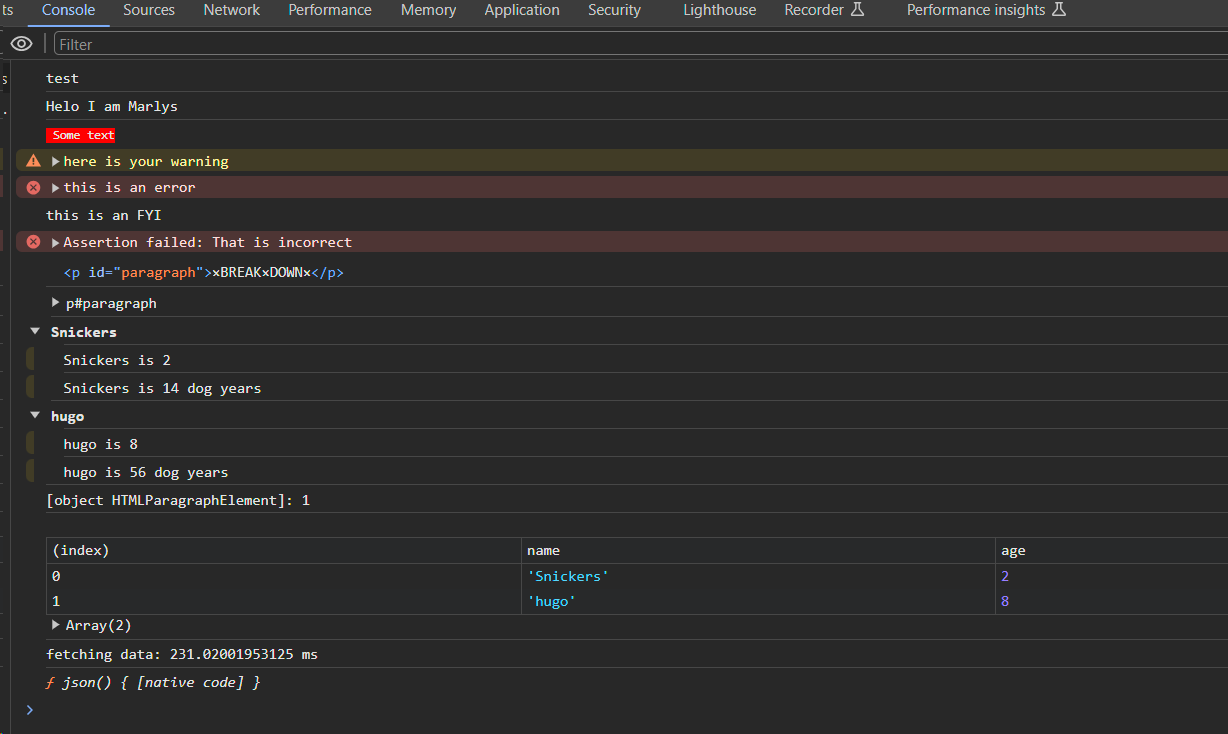The height and width of the screenshot is (734, 1228).
Task: Switch to the Lighthouse tab
Action: tap(720, 10)
